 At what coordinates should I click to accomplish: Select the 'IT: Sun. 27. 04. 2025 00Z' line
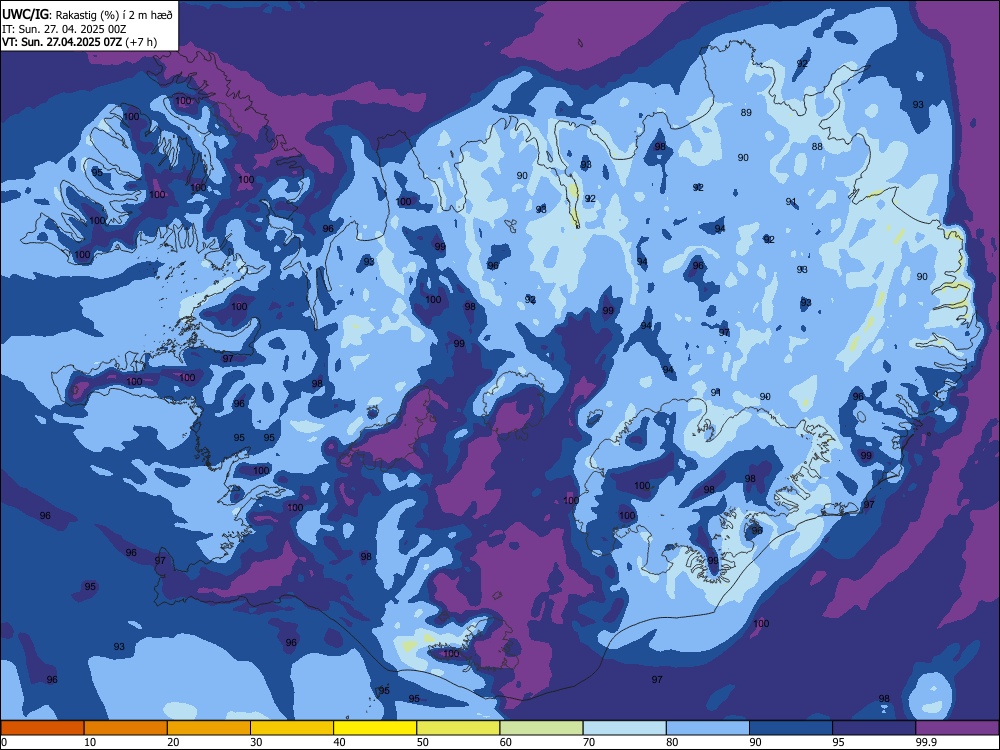(64, 29)
